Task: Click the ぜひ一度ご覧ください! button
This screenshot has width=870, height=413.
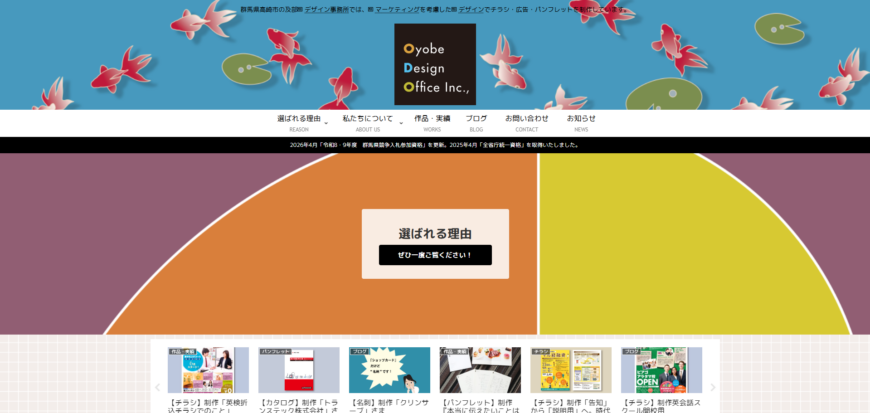Action: pos(435,255)
